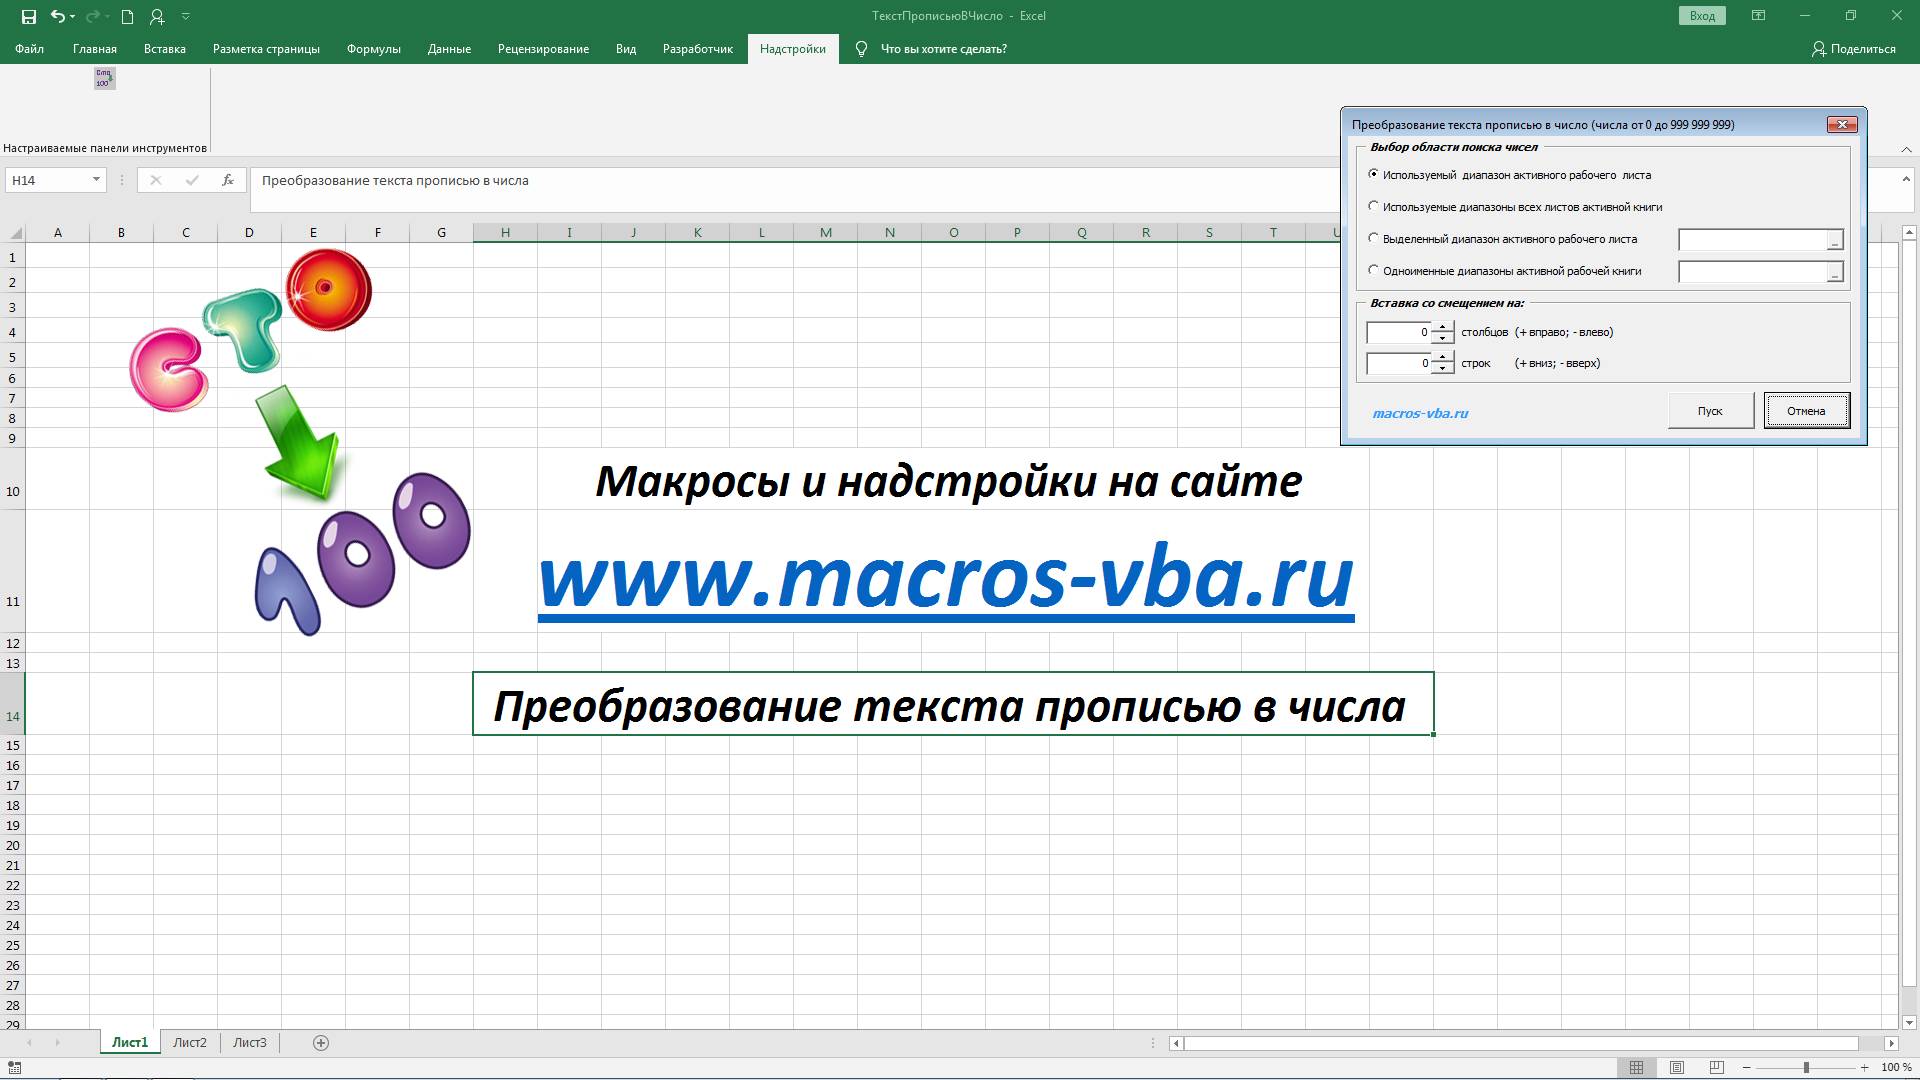Run the Сто-100 add-in toolbar icon
This screenshot has height=1080, width=1920.
[104, 79]
